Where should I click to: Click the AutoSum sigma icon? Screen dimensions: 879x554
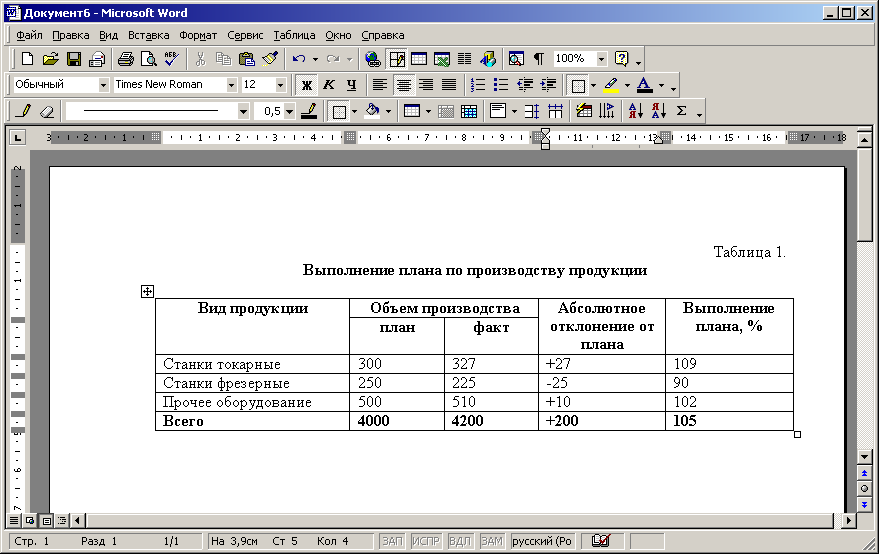(682, 111)
